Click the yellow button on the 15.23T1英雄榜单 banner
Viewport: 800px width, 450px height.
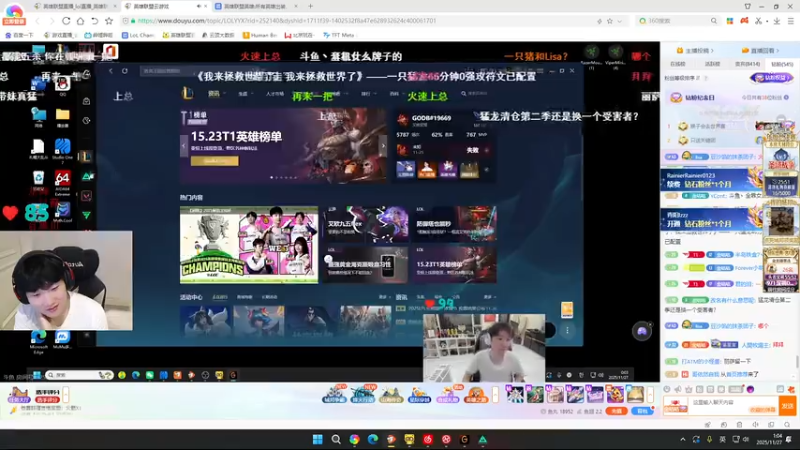214,161
